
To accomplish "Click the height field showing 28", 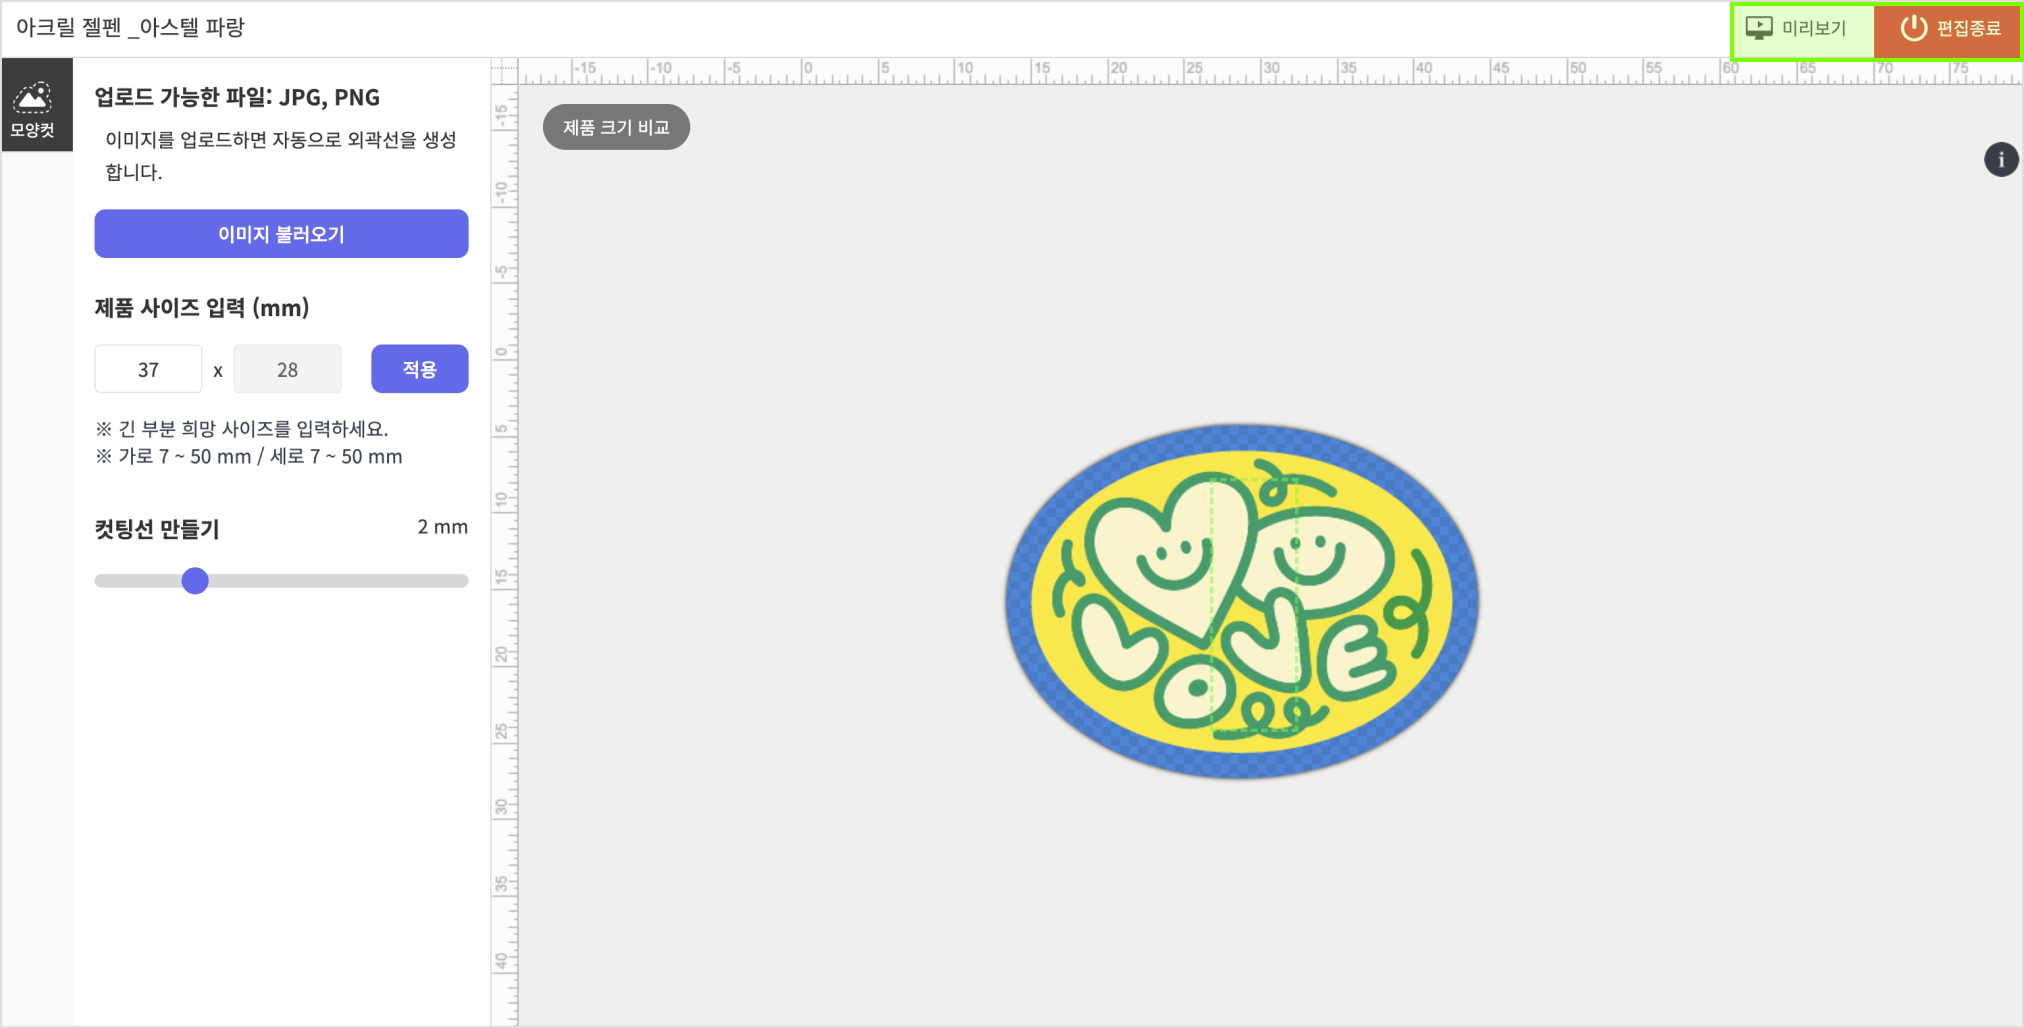I will click(x=287, y=370).
